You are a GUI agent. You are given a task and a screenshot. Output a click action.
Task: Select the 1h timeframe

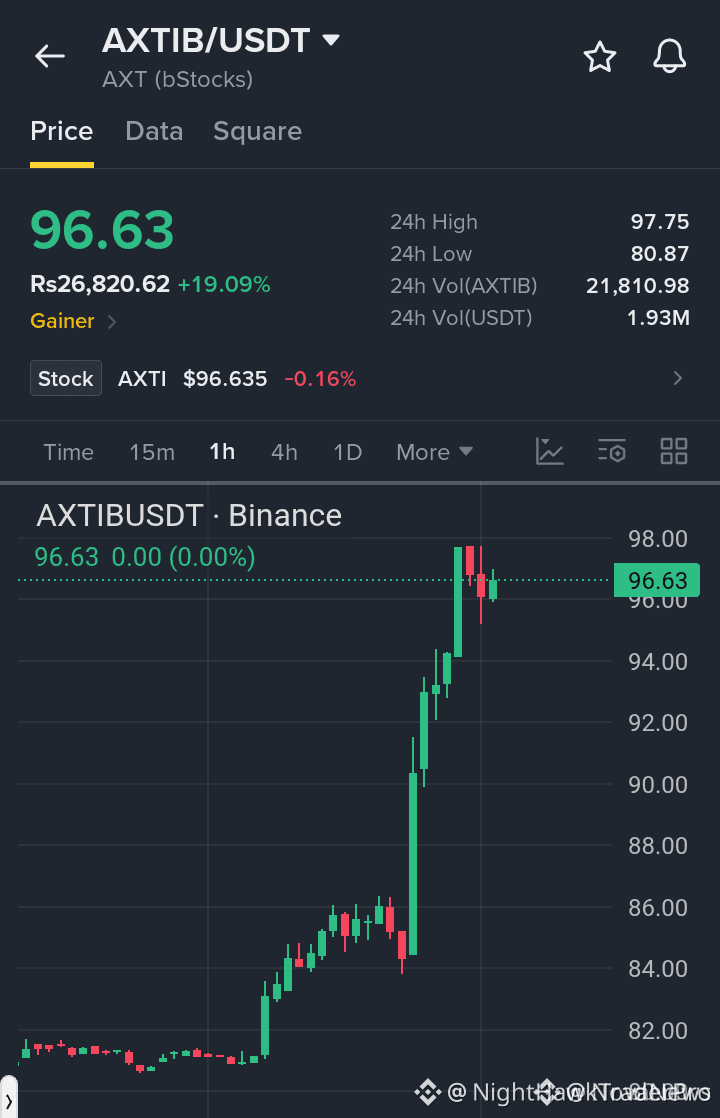tap(222, 452)
